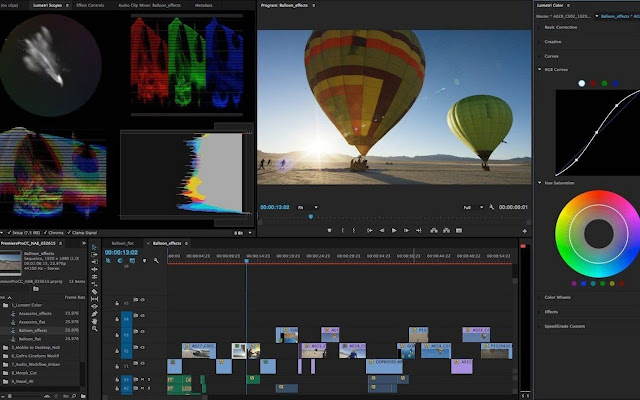640x400 pixels.
Task: Switch to the Balloon_flat timeline tab
Action: click(x=123, y=243)
